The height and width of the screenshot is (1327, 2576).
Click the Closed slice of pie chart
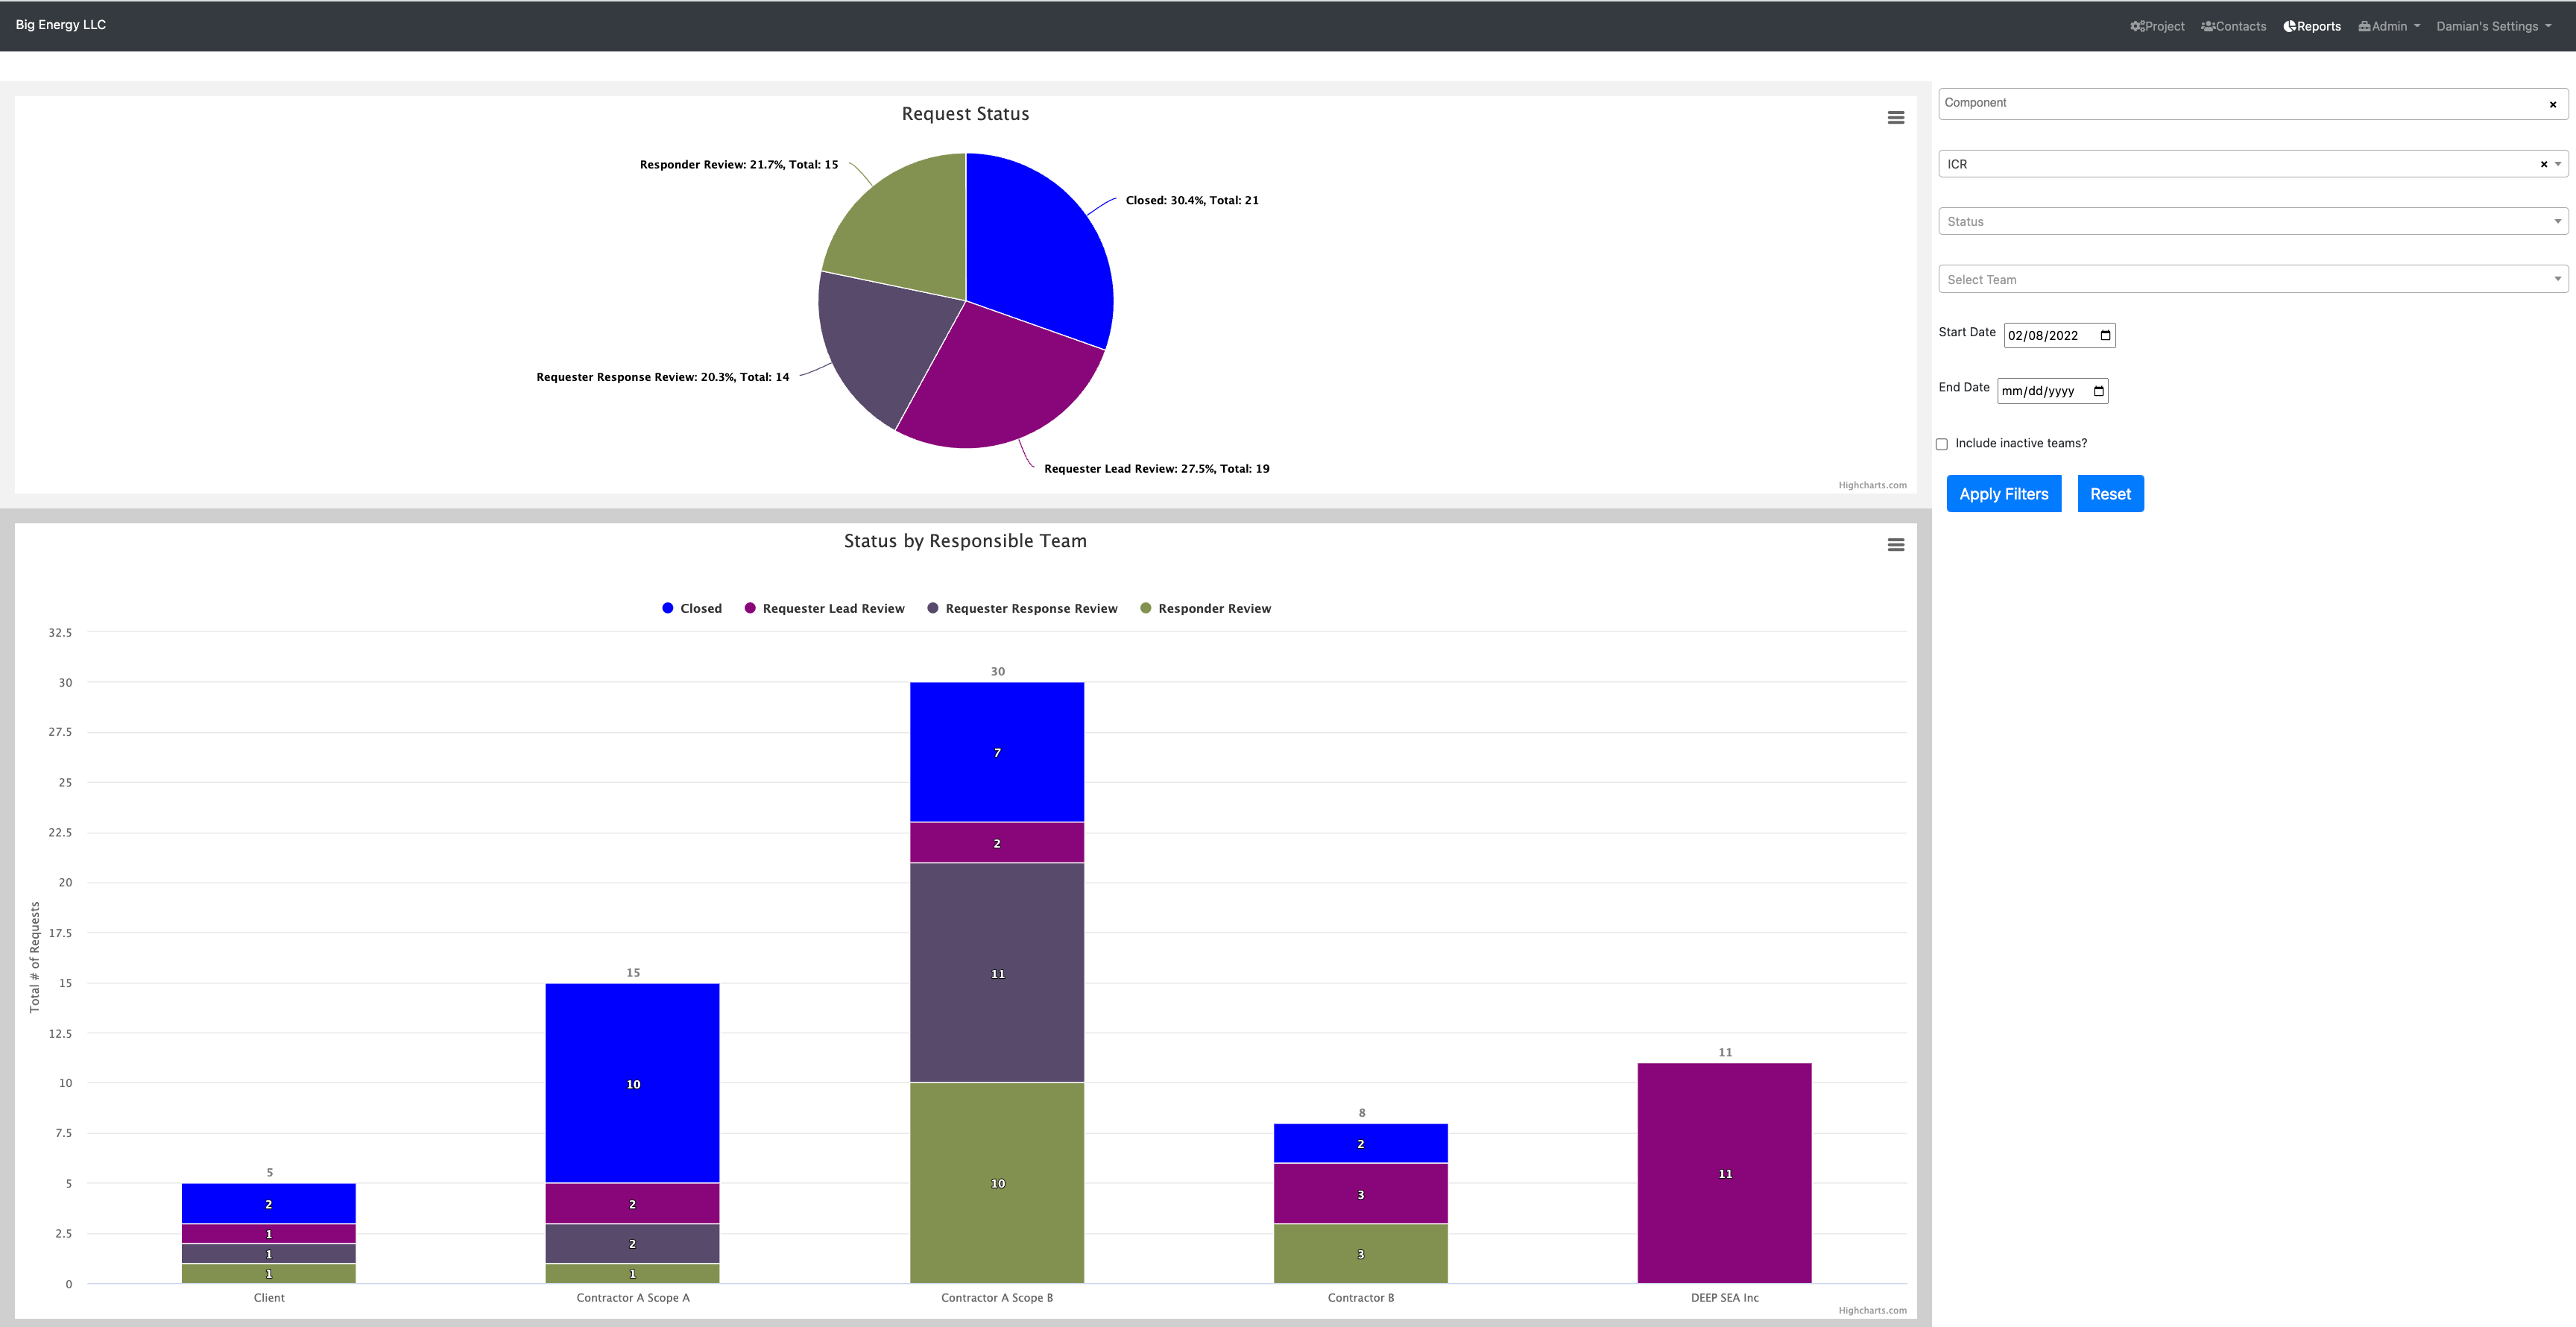(x=1040, y=250)
